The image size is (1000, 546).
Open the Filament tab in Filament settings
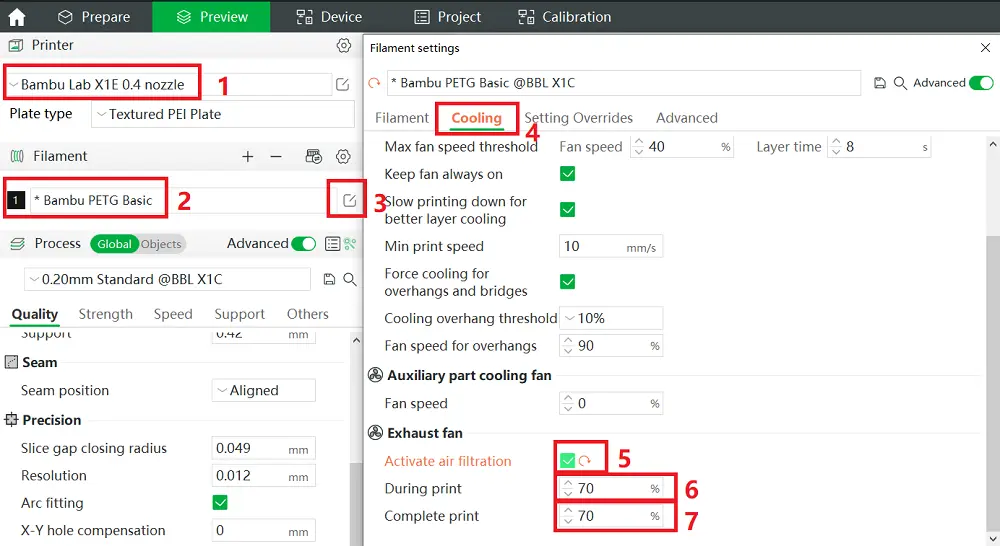pos(402,118)
